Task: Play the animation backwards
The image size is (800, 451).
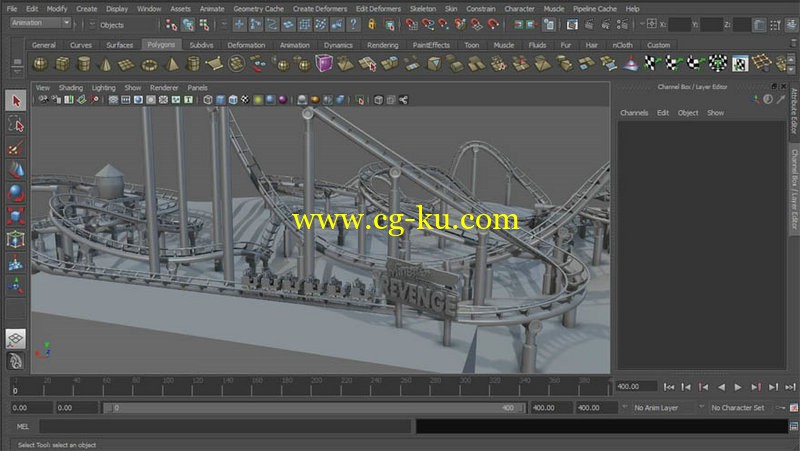Action: (721, 387)
